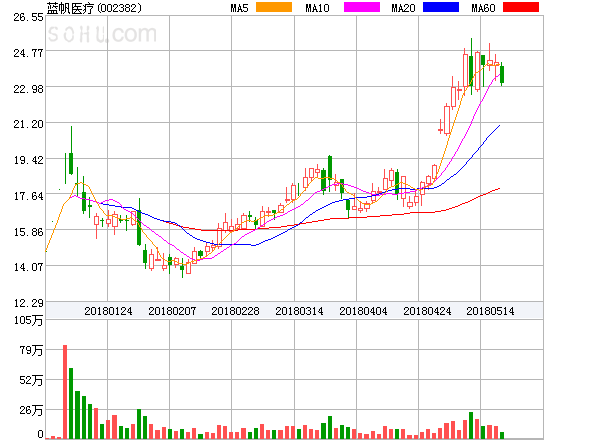This screenshot has height=440, width=600.
Task: Click the 20180228 date label
Action: point(235,311)
